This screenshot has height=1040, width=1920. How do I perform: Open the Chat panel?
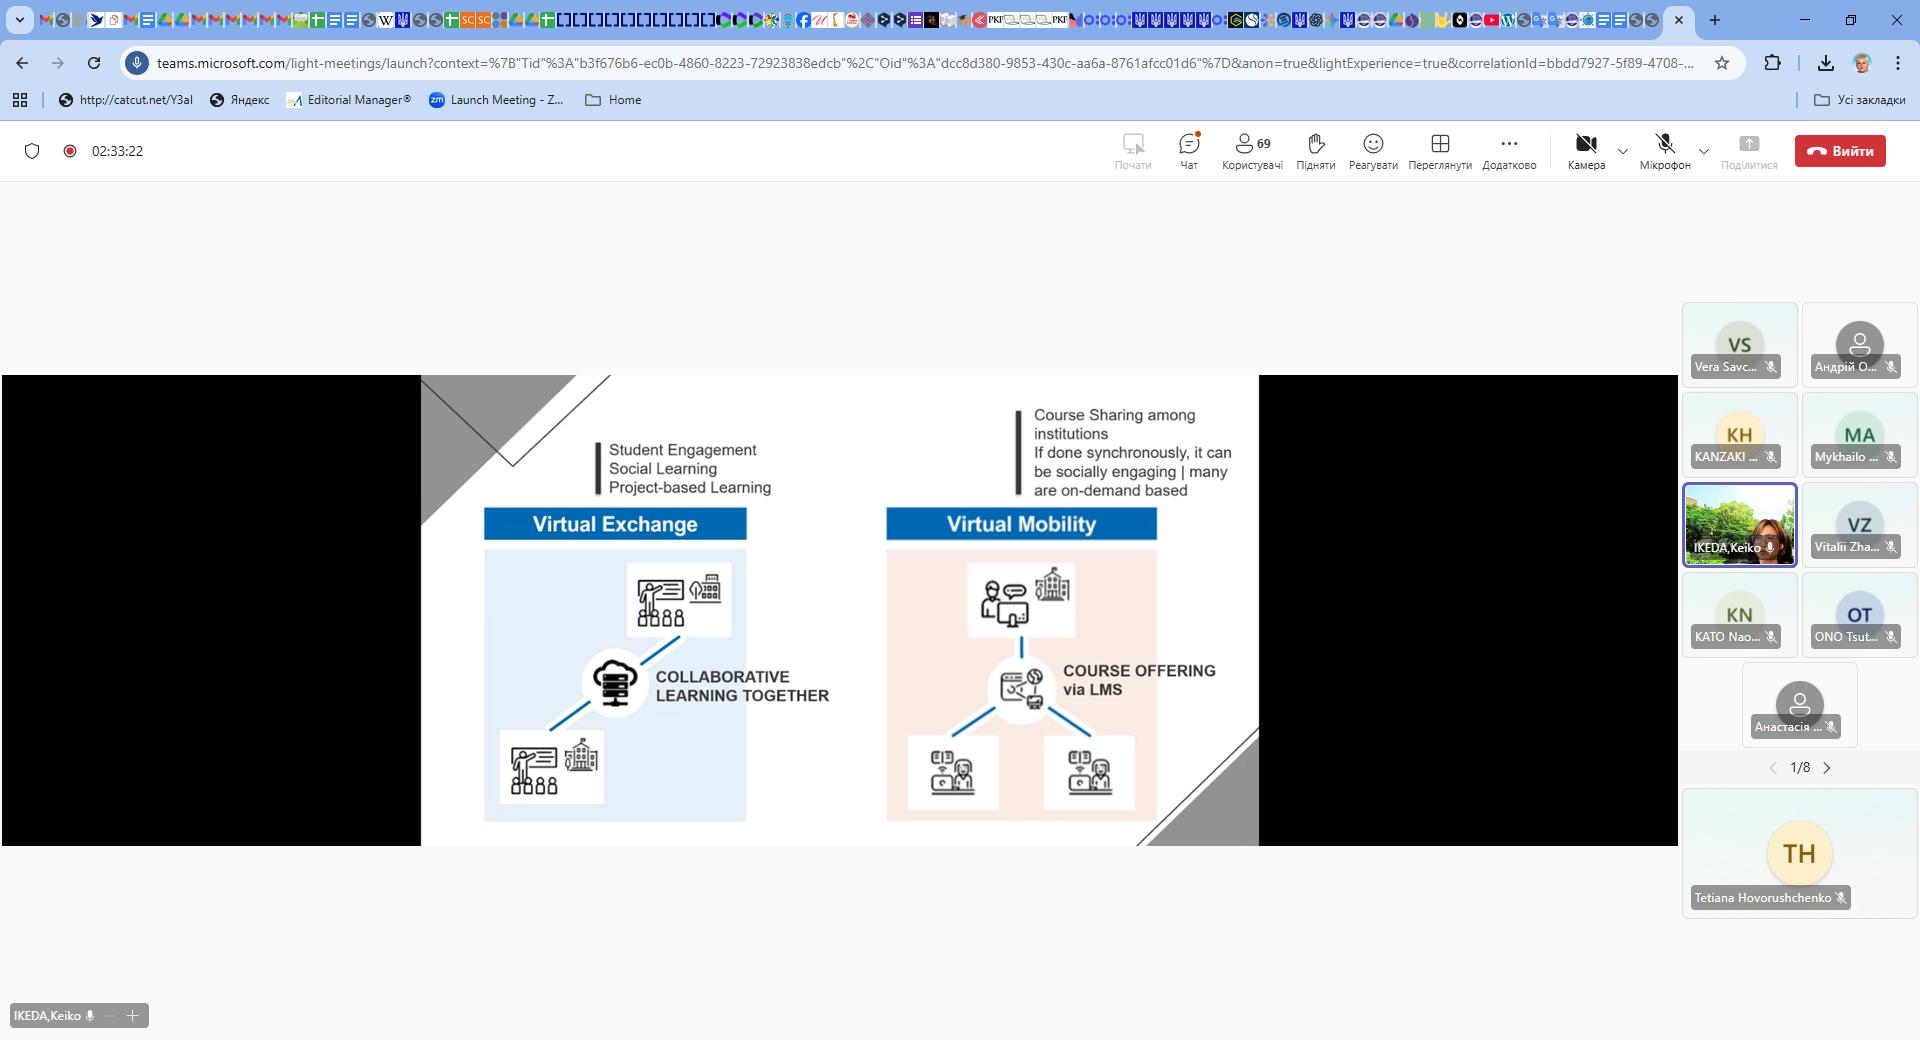click(1188, 151)
